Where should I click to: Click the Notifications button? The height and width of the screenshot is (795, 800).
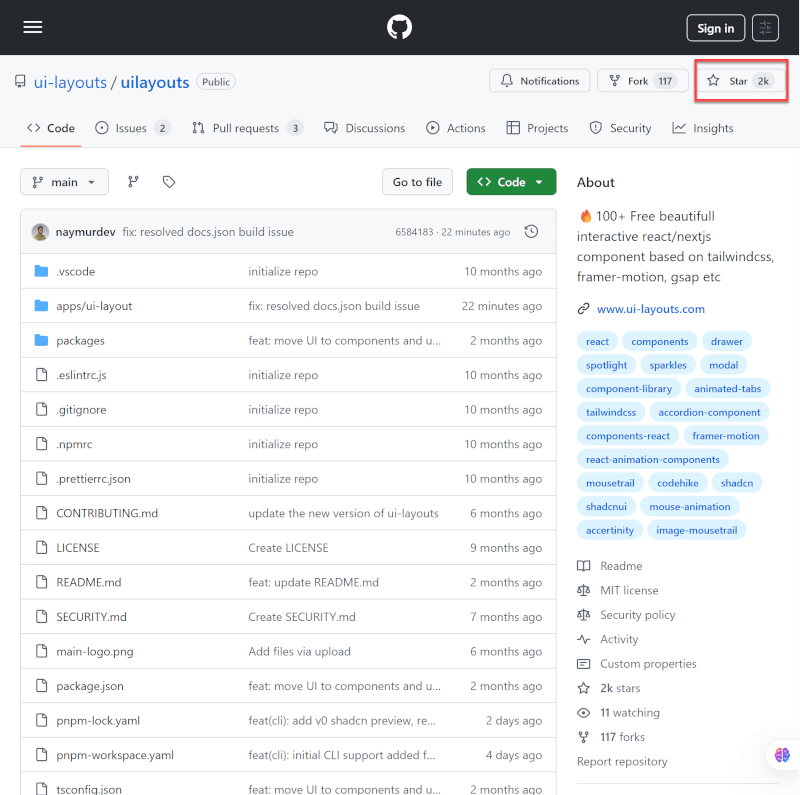point(539,81)
